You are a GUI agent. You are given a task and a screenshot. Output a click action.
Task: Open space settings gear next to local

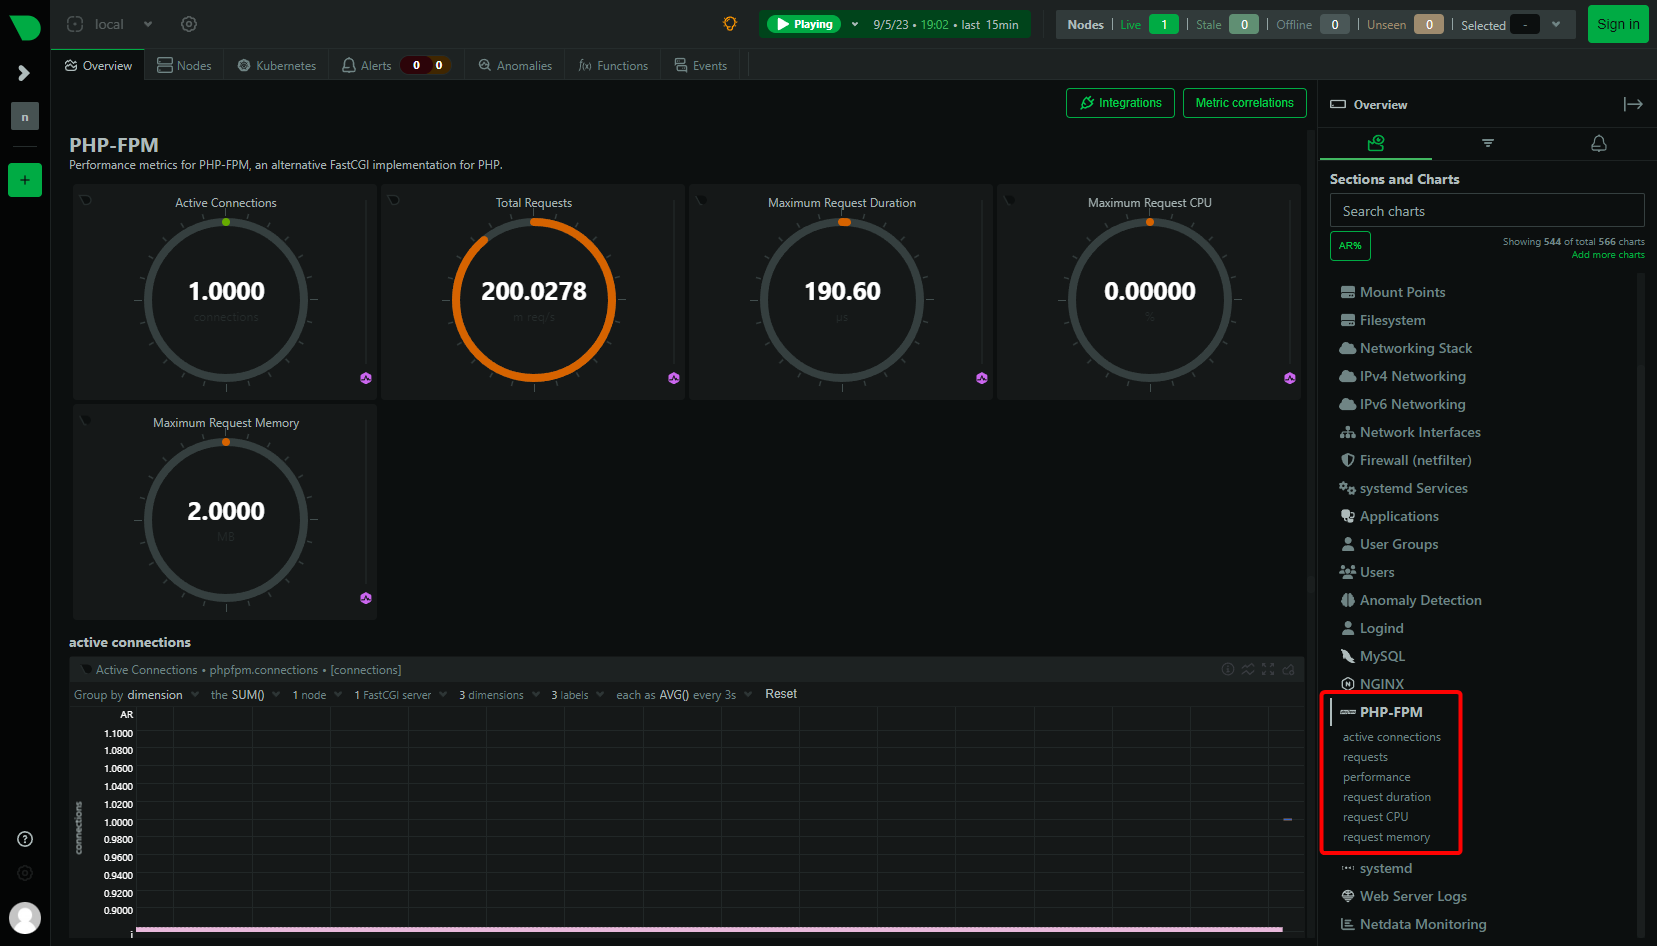pos(189,24)
